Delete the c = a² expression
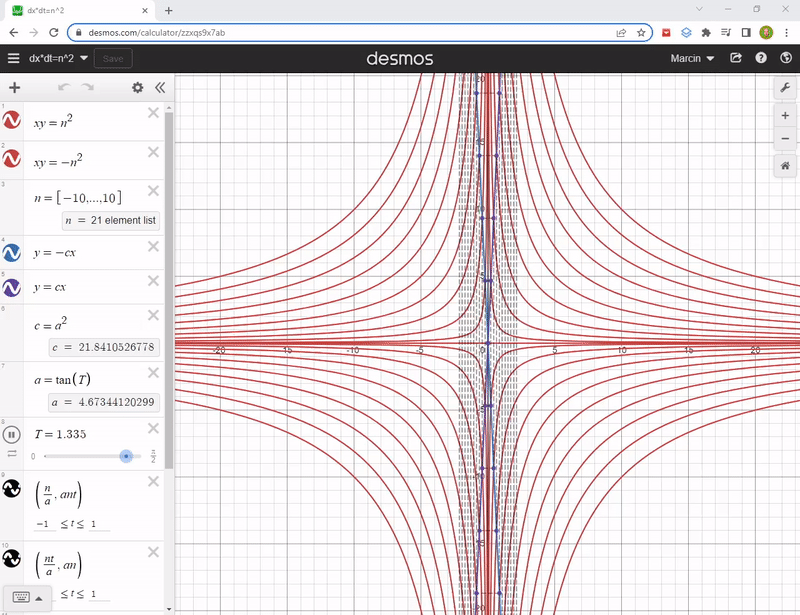The width and height of the screenshot is (800, 615). pos(154,315)
